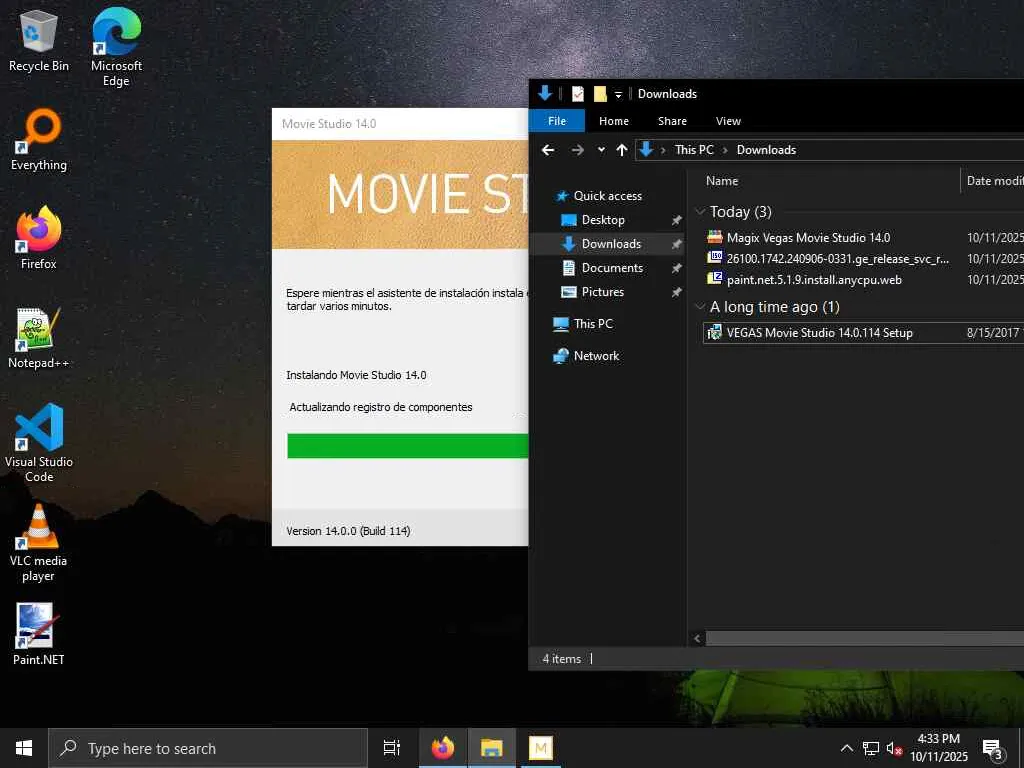
Task: Select the Magix Vegas Movie Studio 14.0 file
Action: point(808,238)
